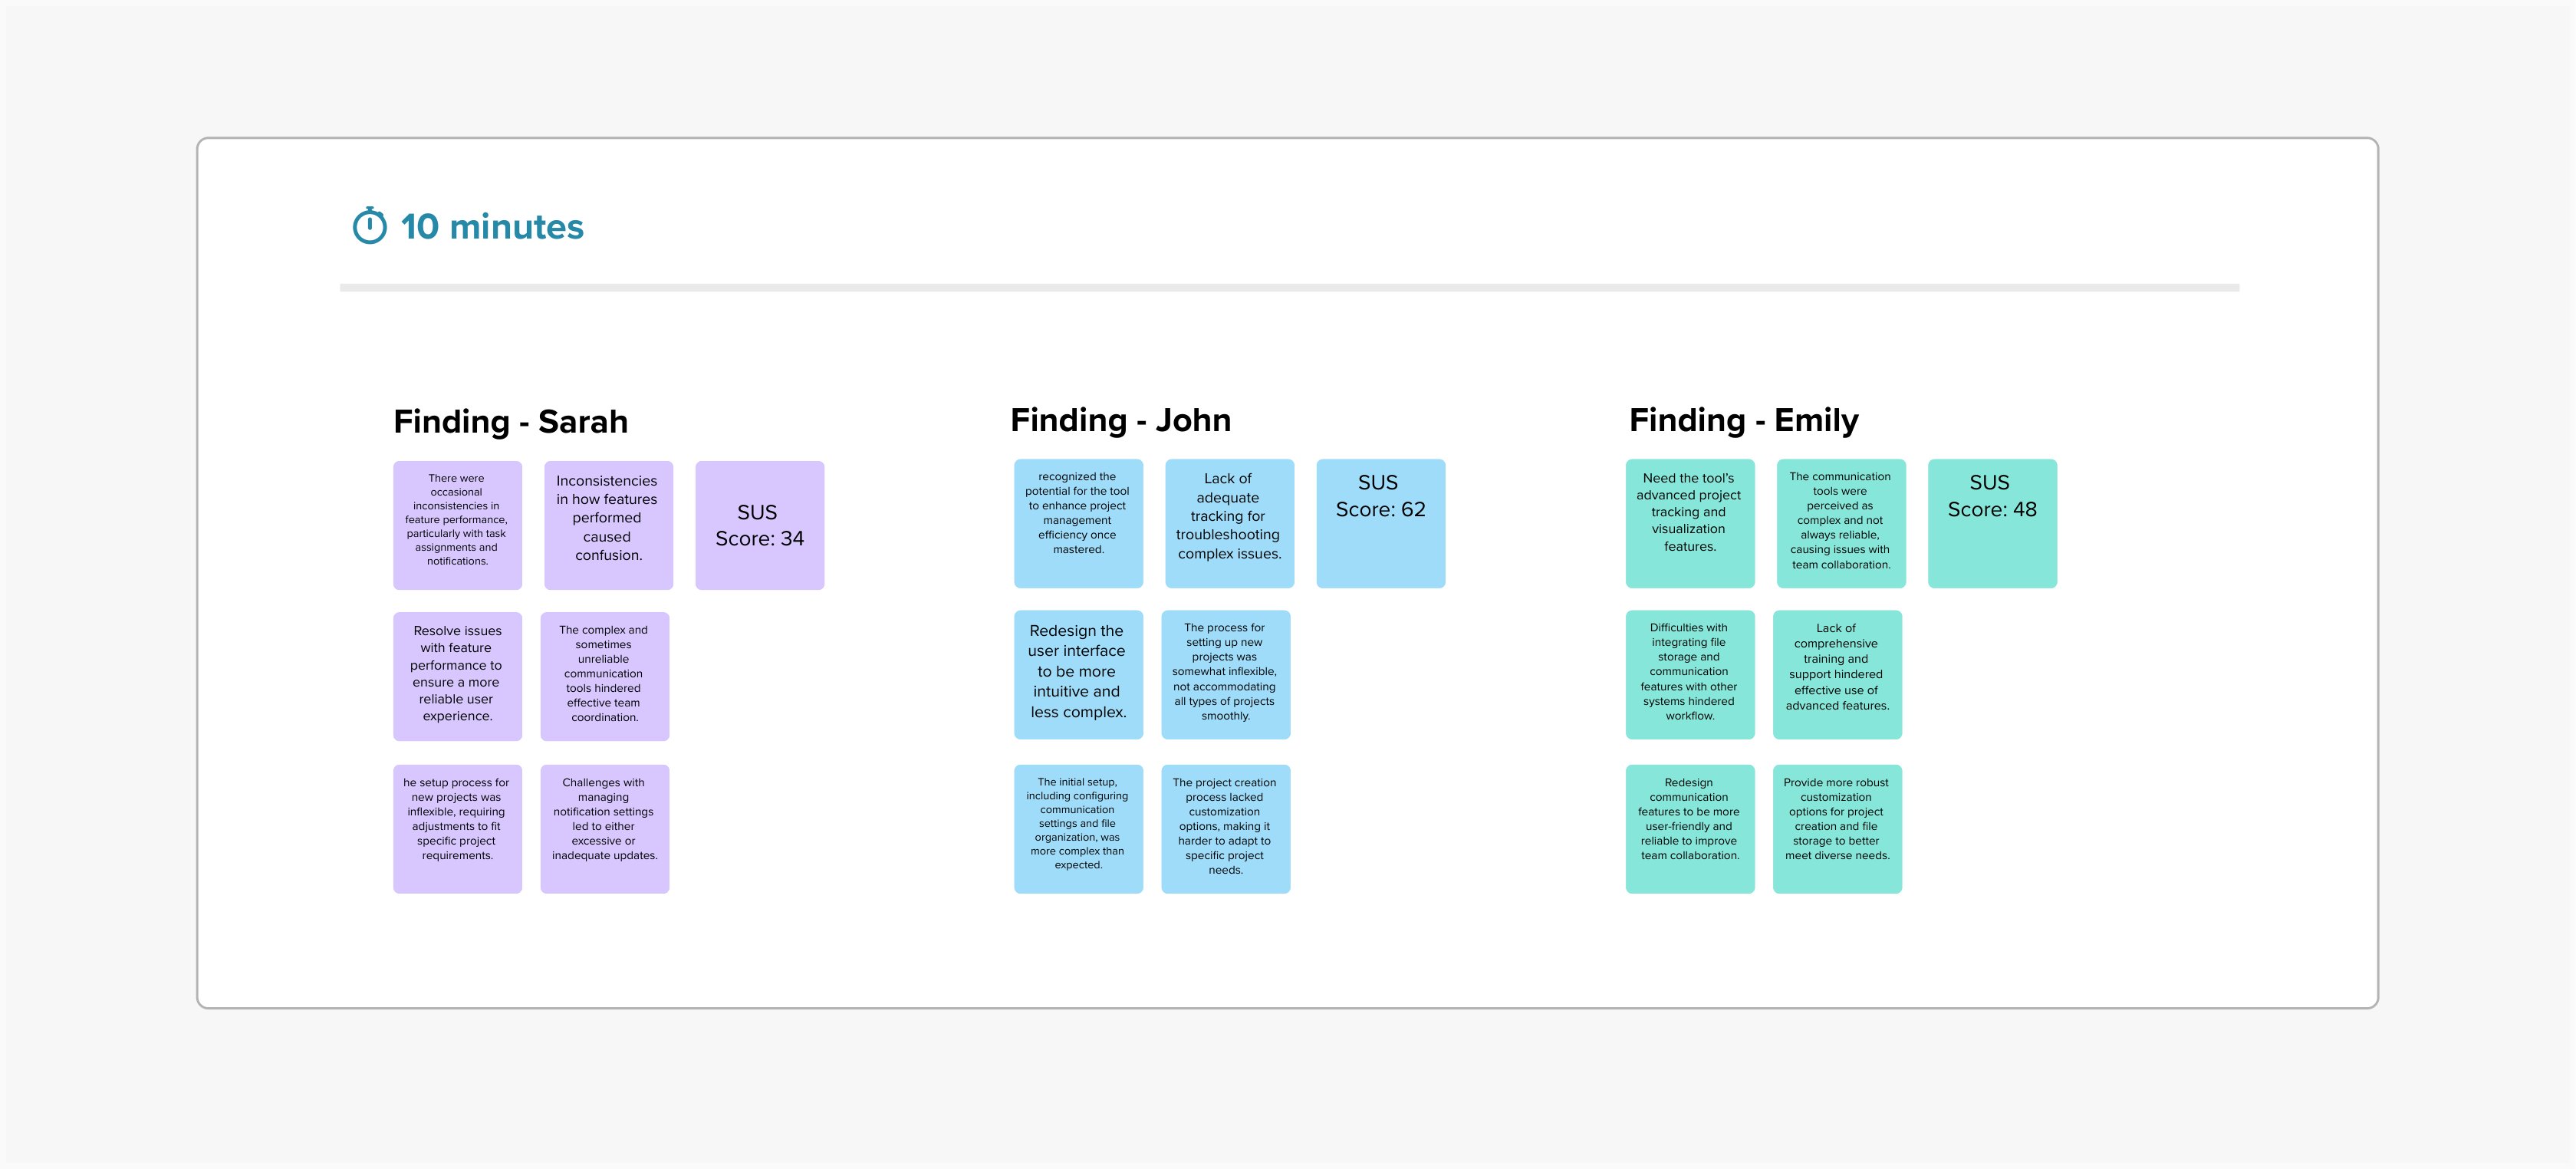
Task: Select the 'recognized the potential for the tool' note
Action: click(x=1077, y=523)
